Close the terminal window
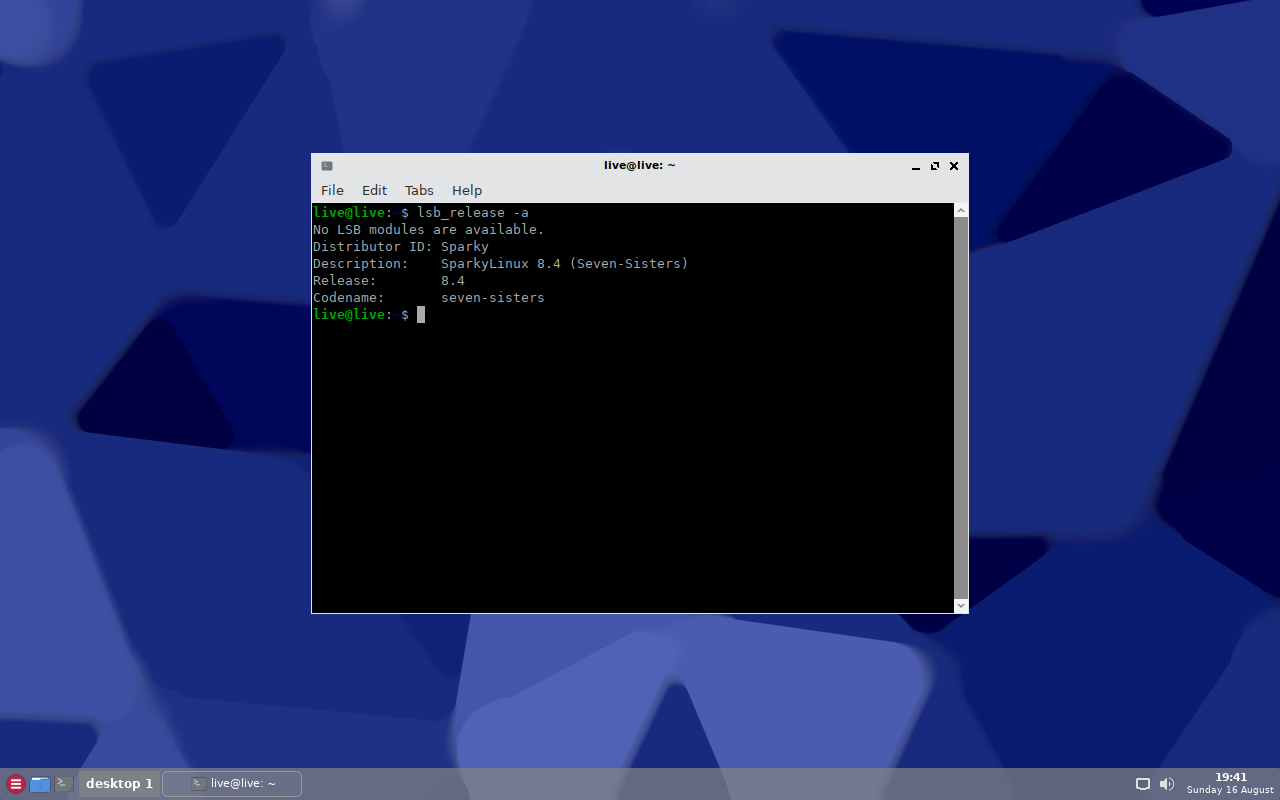 [x=954, y=166]
